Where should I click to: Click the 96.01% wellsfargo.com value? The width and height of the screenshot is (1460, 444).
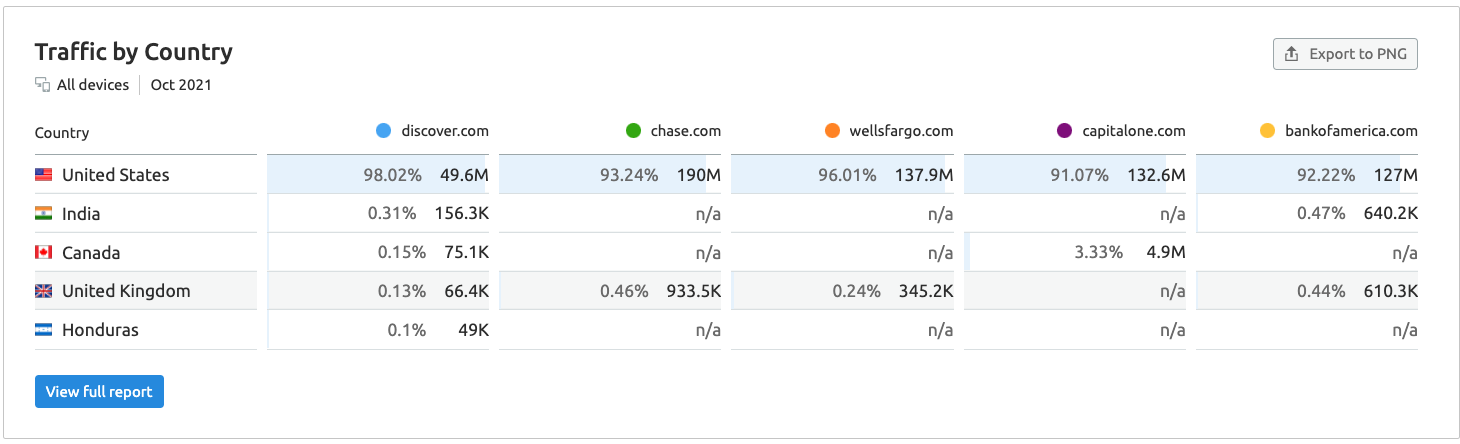click(847, 175)
